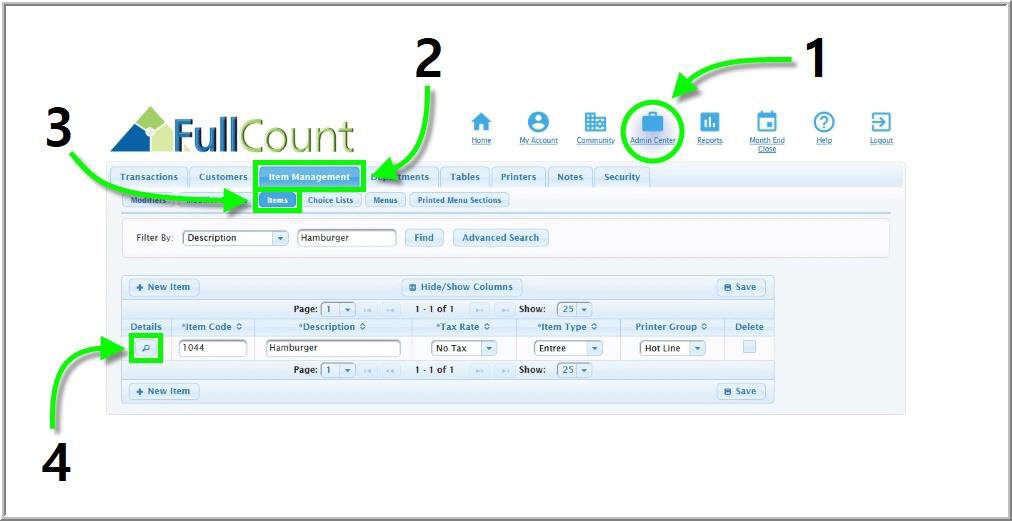The image size is (1012, 521).
Task: Open Month End Close calendar icon
Action: click(x=767, y=122)
